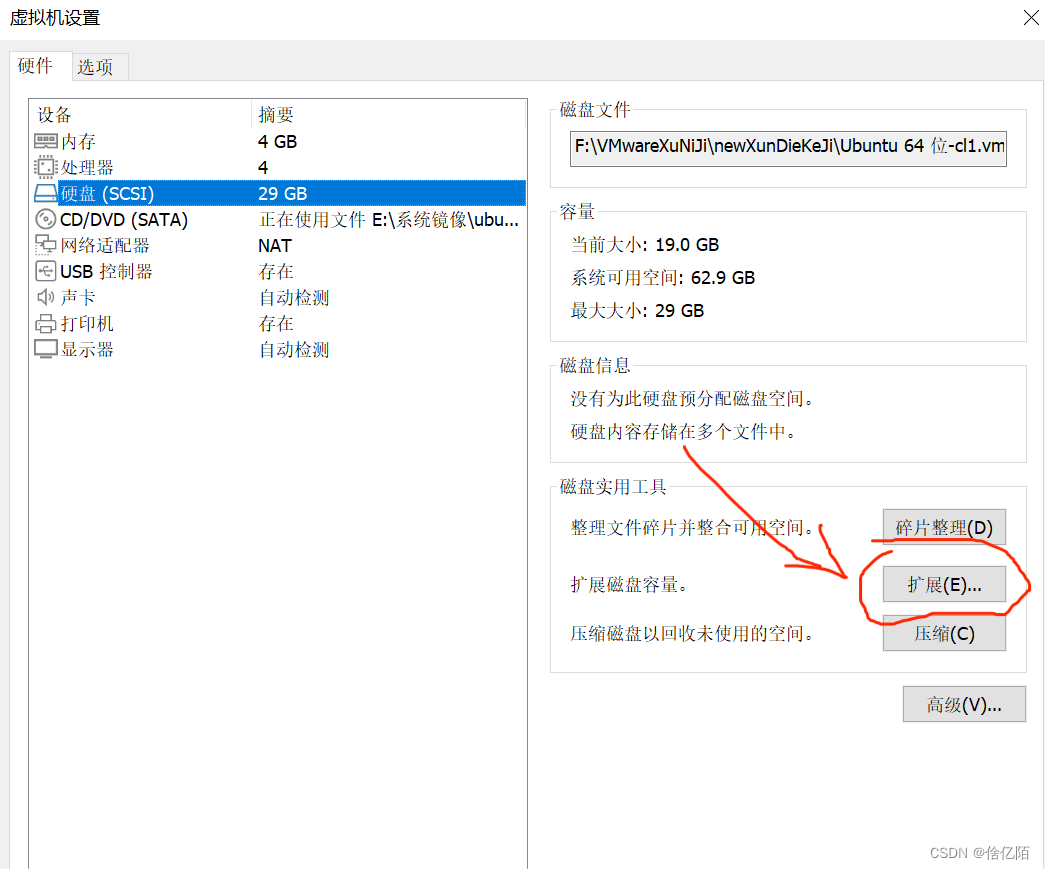The width and height of the screenshot is (1045, 869).
Task: Click the USB controller icon
Action: coord(45,271)
